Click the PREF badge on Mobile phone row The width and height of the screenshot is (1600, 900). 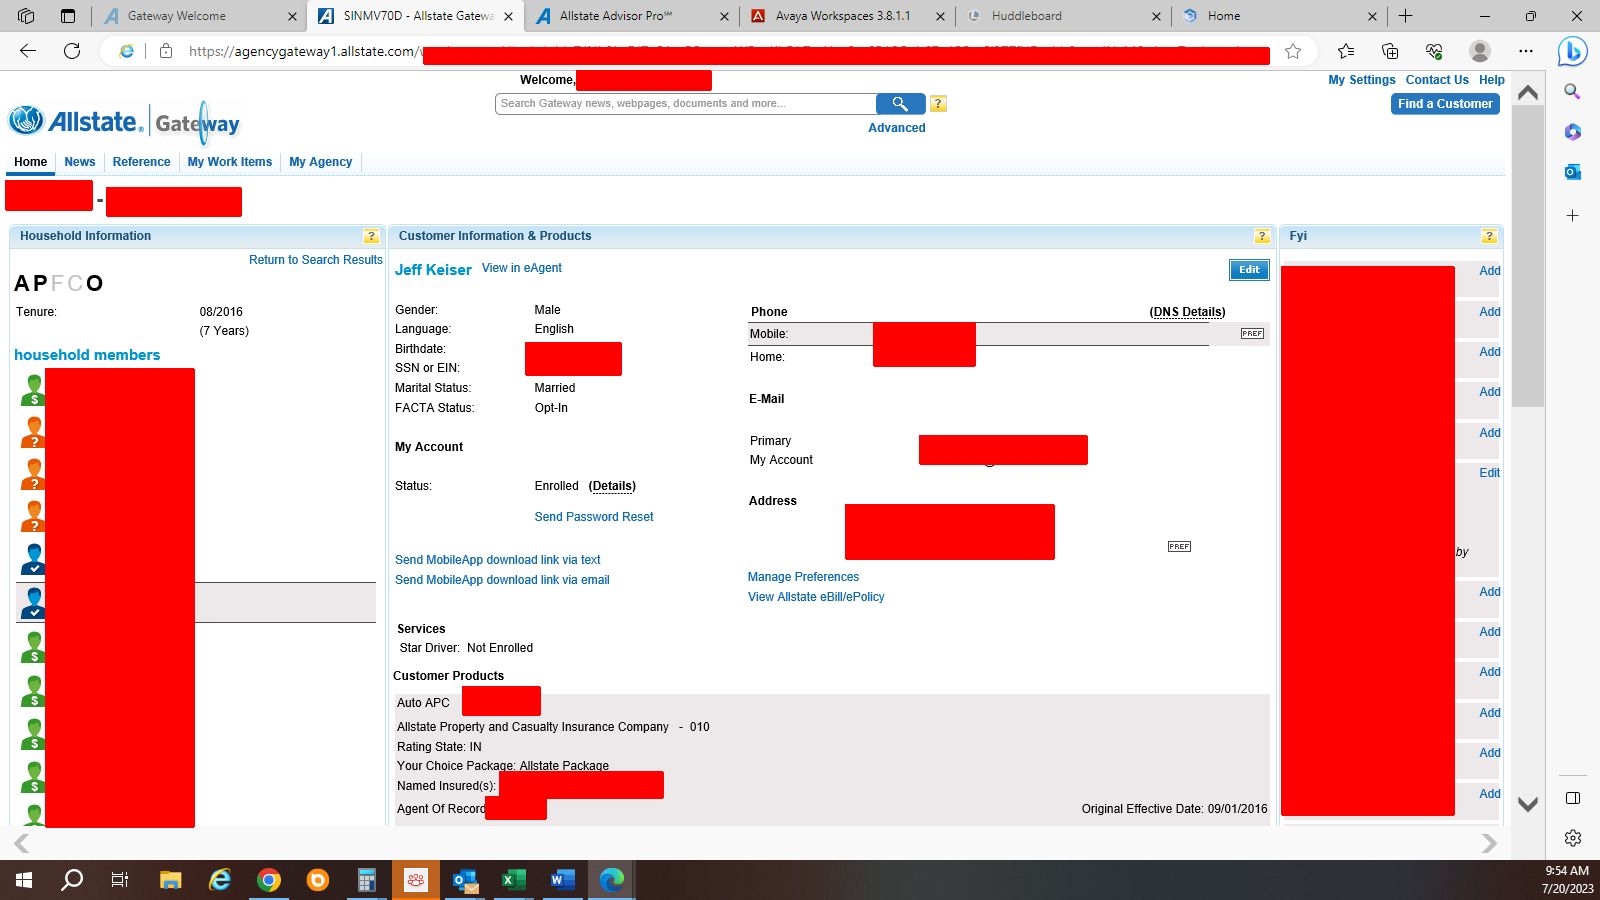coord(1252,334)
